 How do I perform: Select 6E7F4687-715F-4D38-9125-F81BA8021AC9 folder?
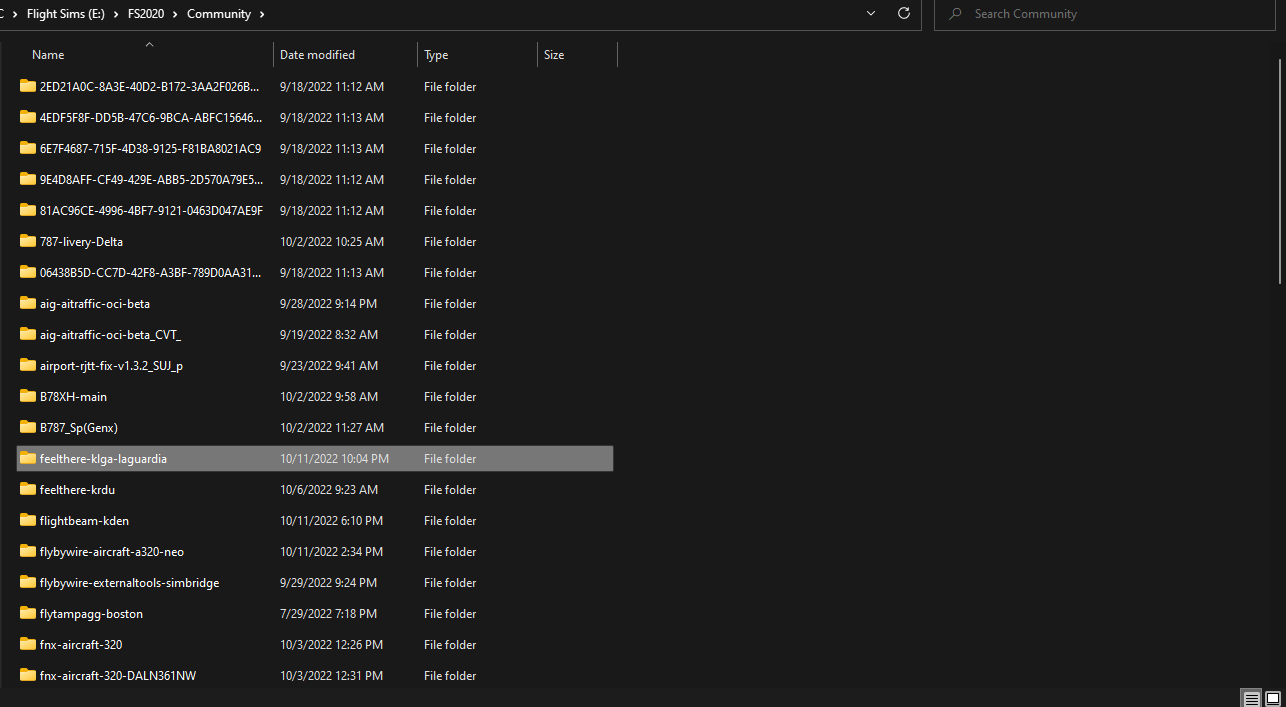click(x=150, y=148)
